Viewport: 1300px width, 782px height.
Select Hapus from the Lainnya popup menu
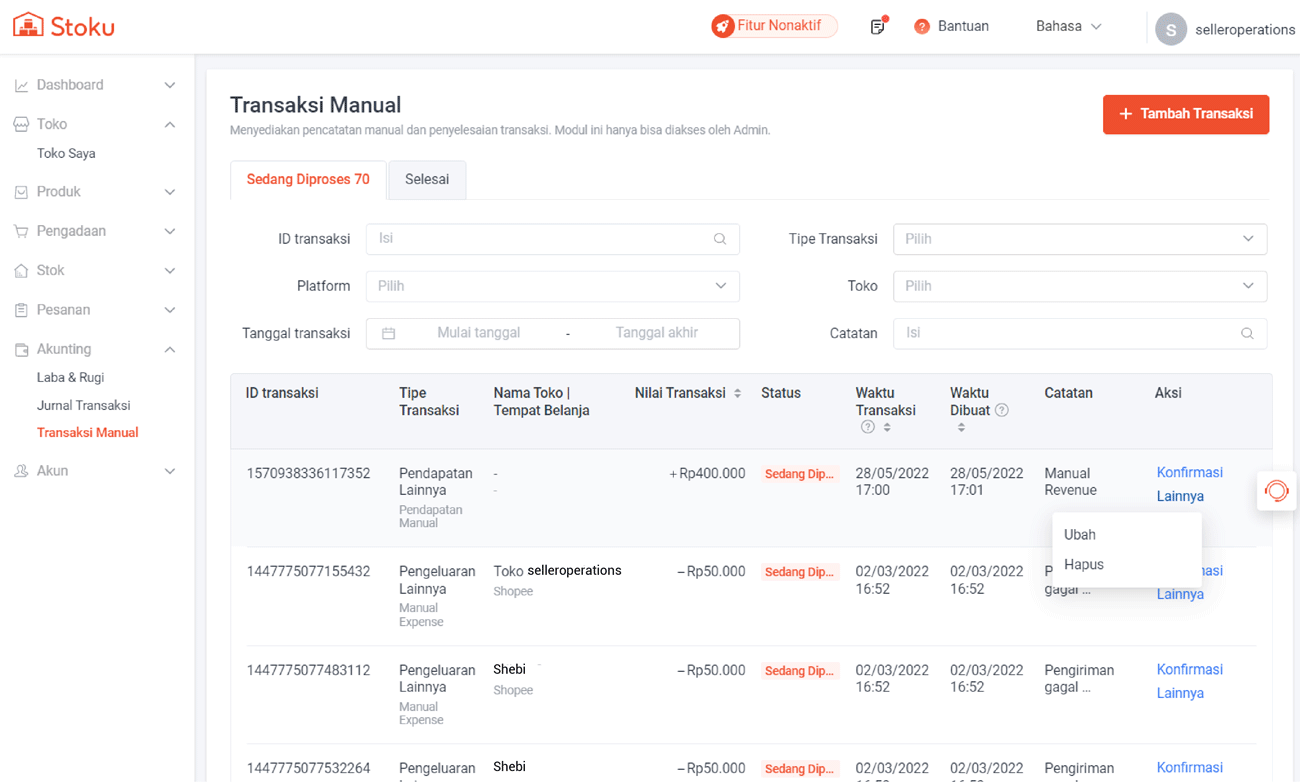pyautogui.click(x=1084, y=565)
